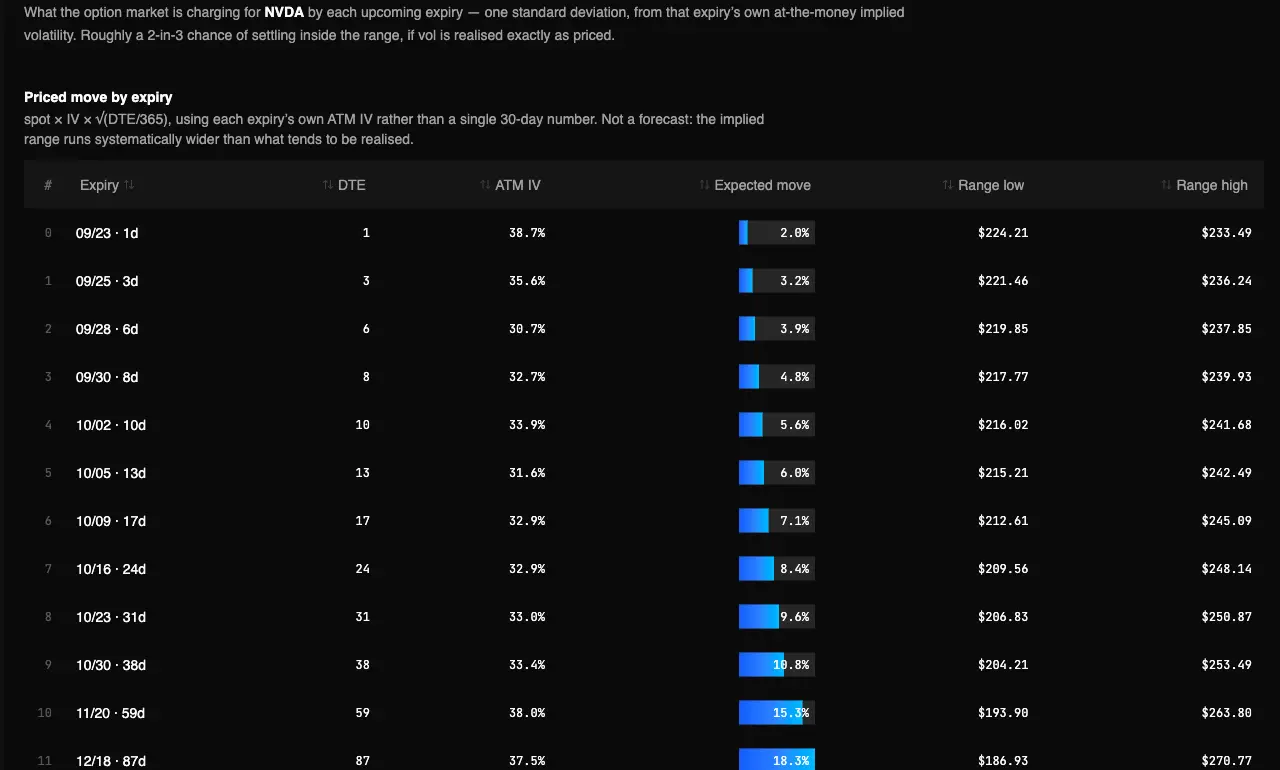Select the 10/09 · 17d expiry cell
This screenshot has width=1280, height=770.
coord(111,521)
